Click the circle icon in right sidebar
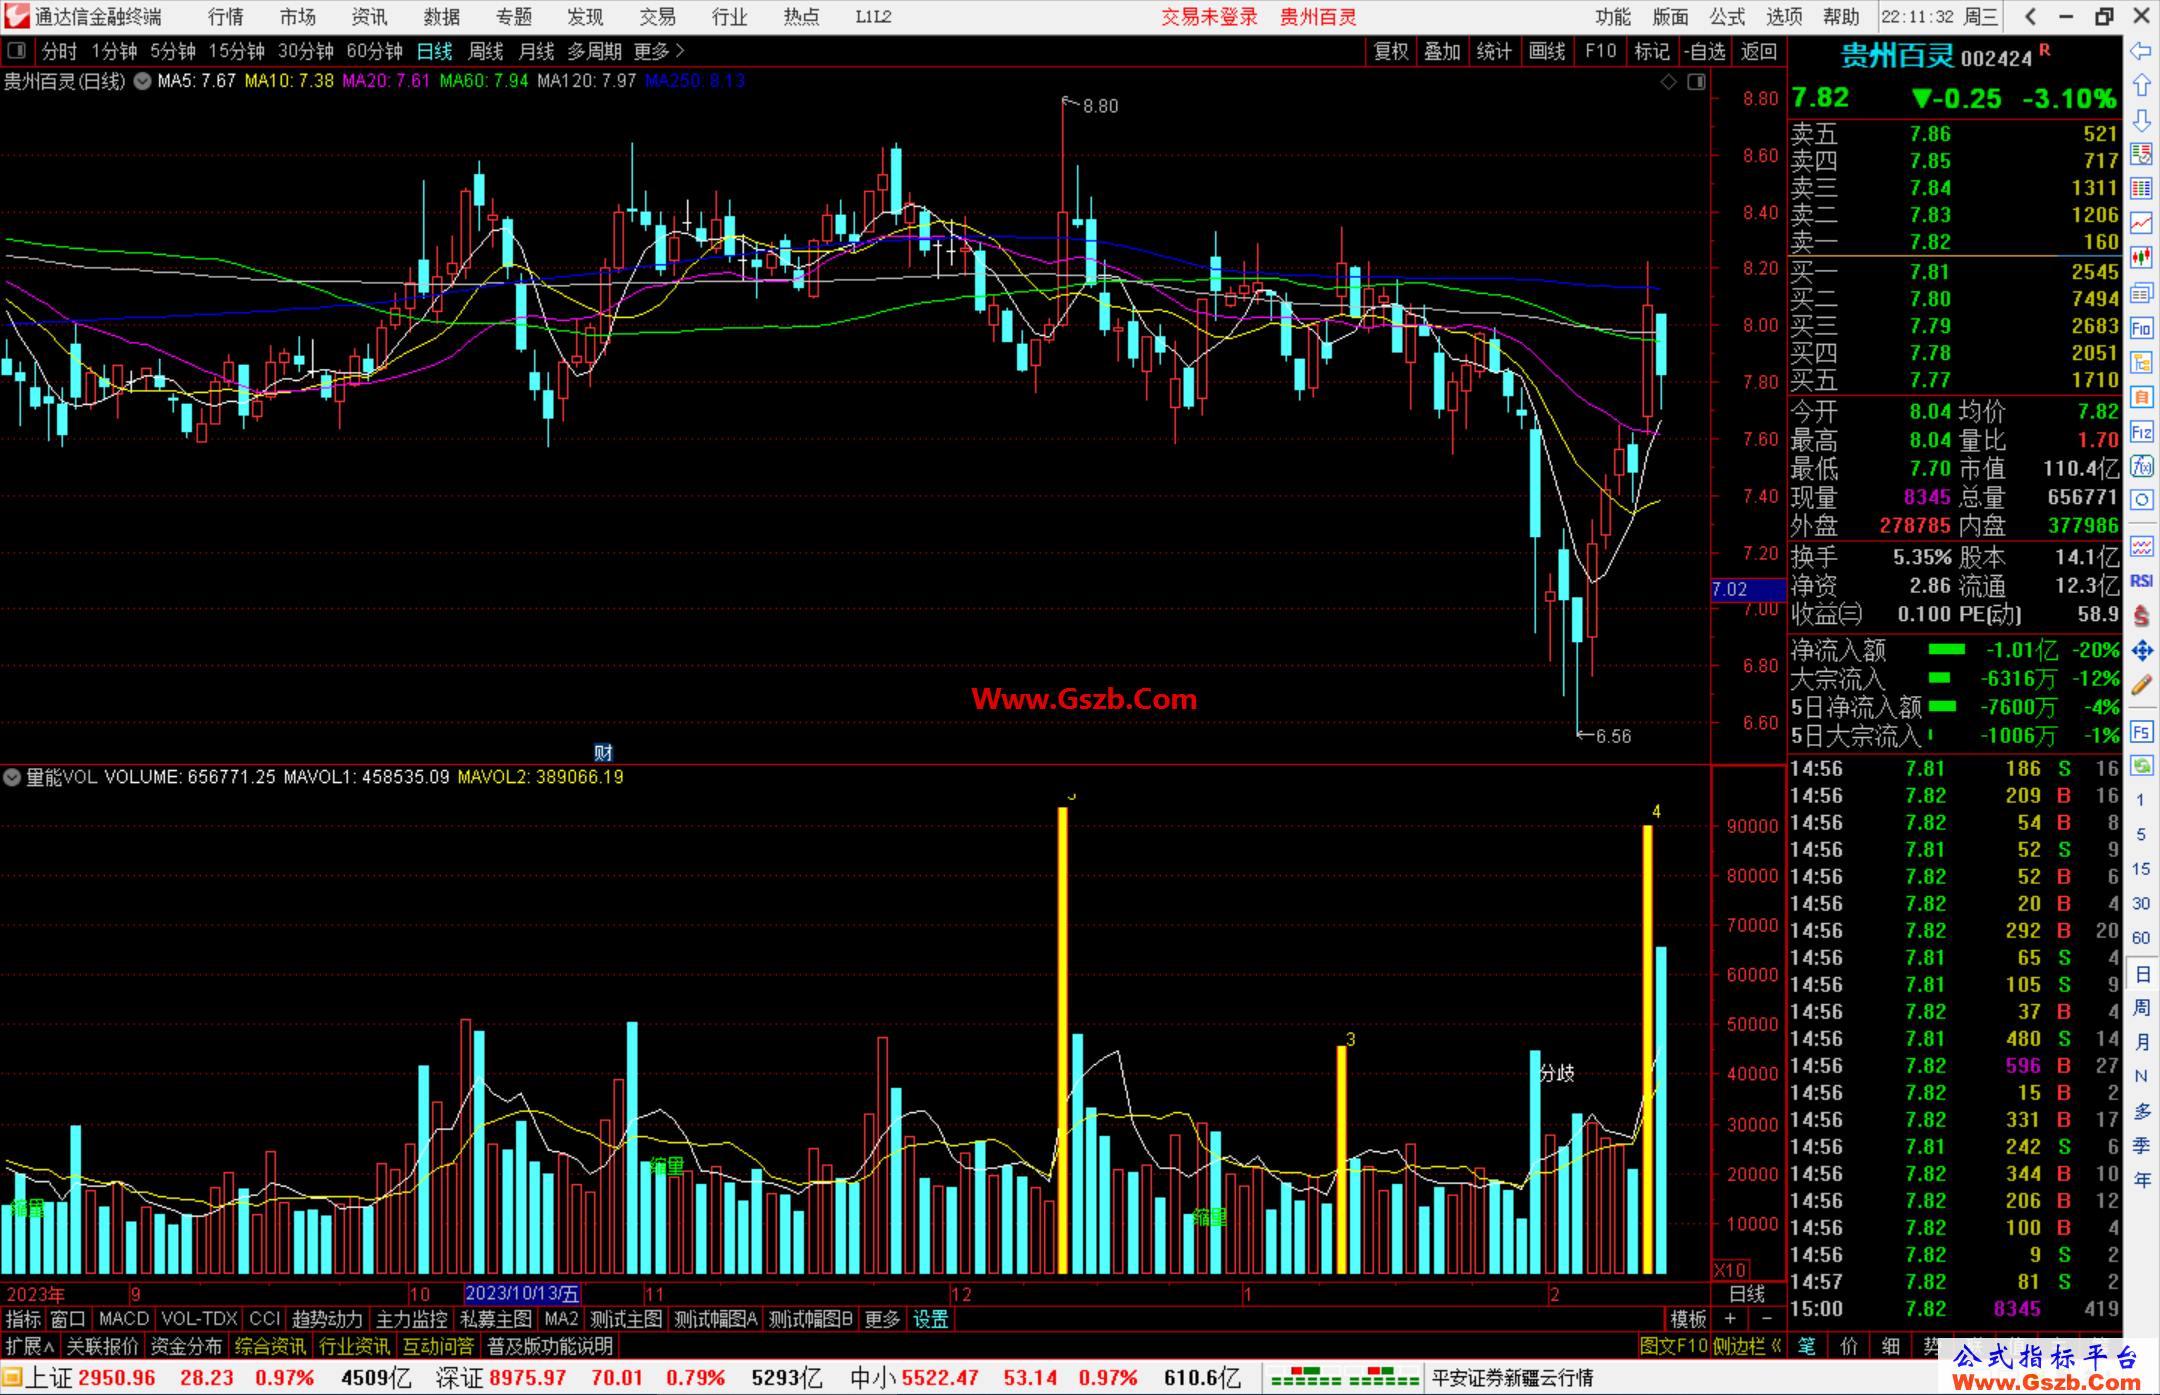The width and height of the screenshot is (2160, 1395). (2141, 500)
